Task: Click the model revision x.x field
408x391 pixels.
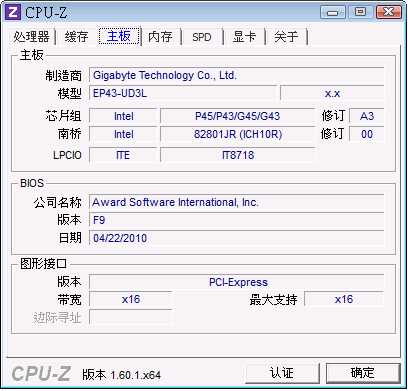Action: tap(332, 93)
